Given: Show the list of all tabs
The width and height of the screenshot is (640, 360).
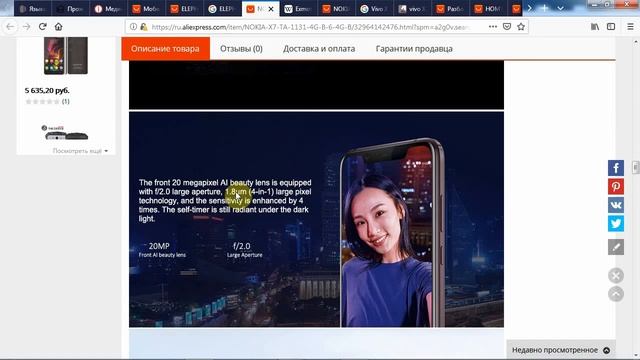Looking at the screenshot, I should point(560,8).
